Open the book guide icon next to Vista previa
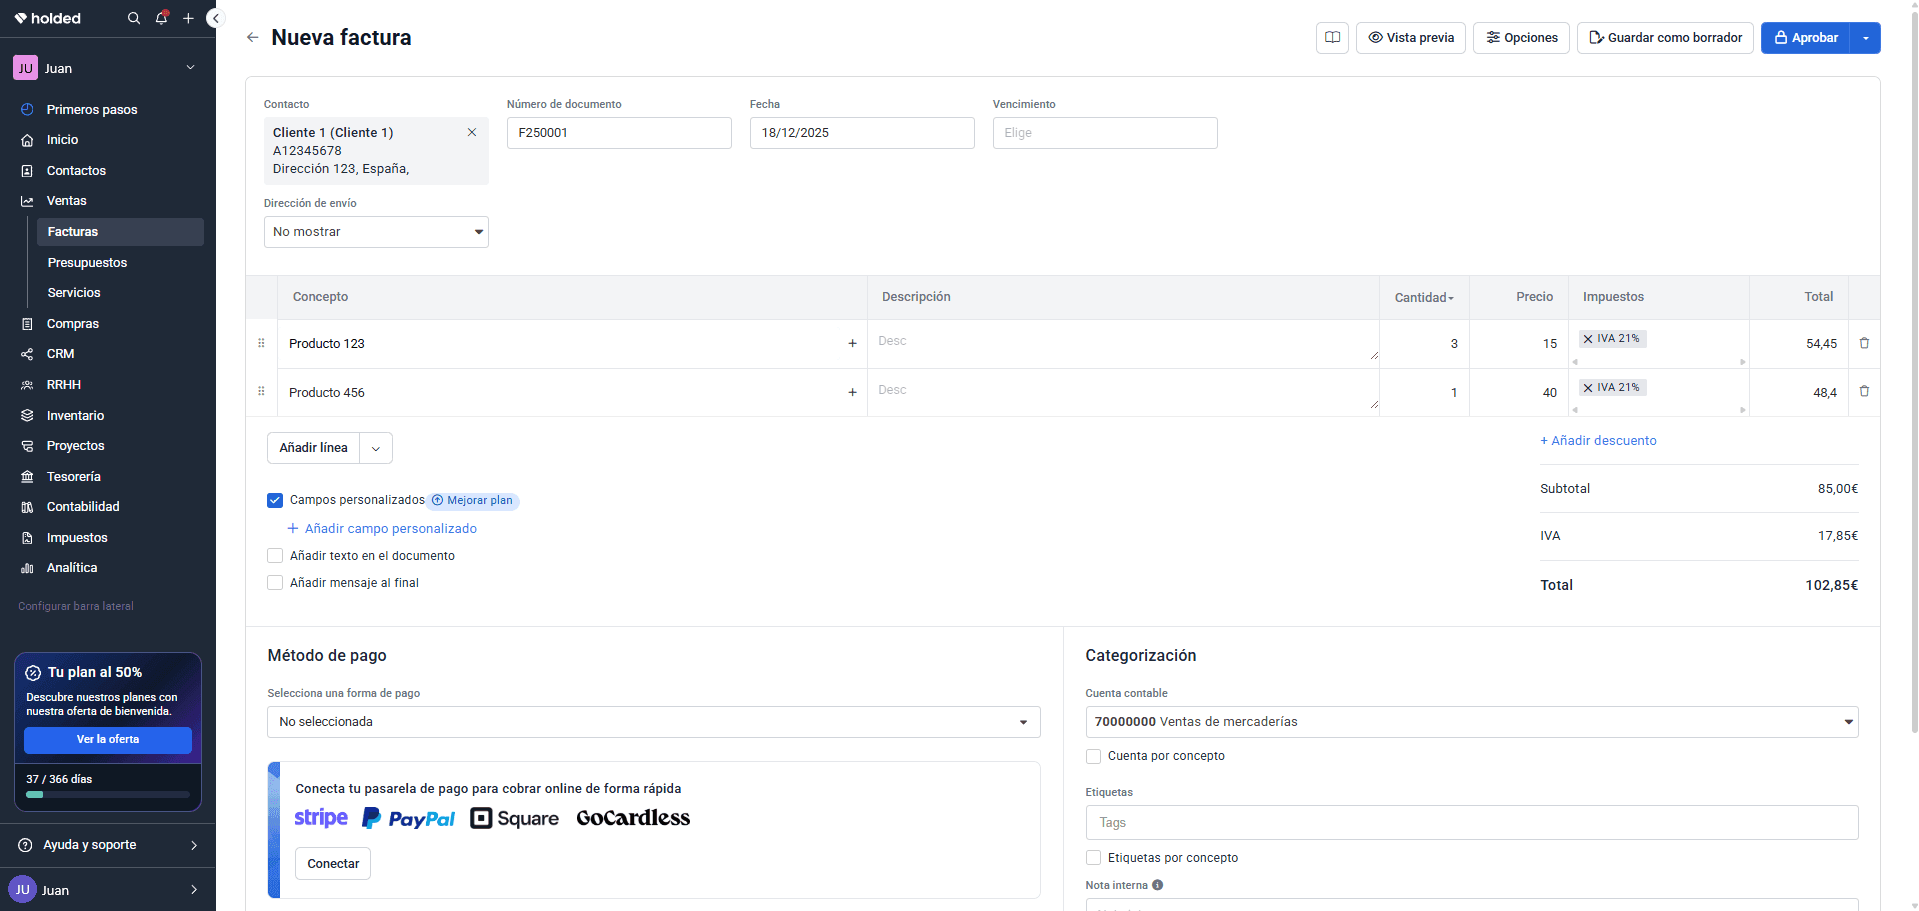Image resolution: width=1919 pixels, height=911 pixels. (x=1332, y=38)
